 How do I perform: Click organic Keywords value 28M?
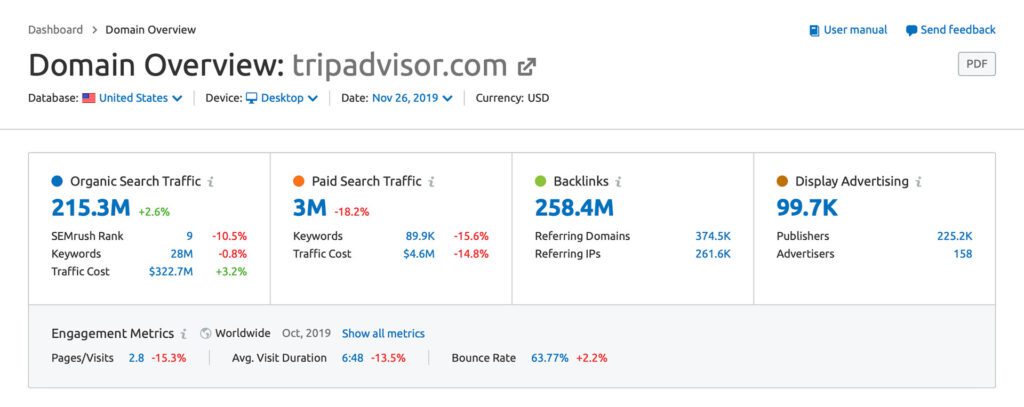pyautogui.click(x=182, y=253)
